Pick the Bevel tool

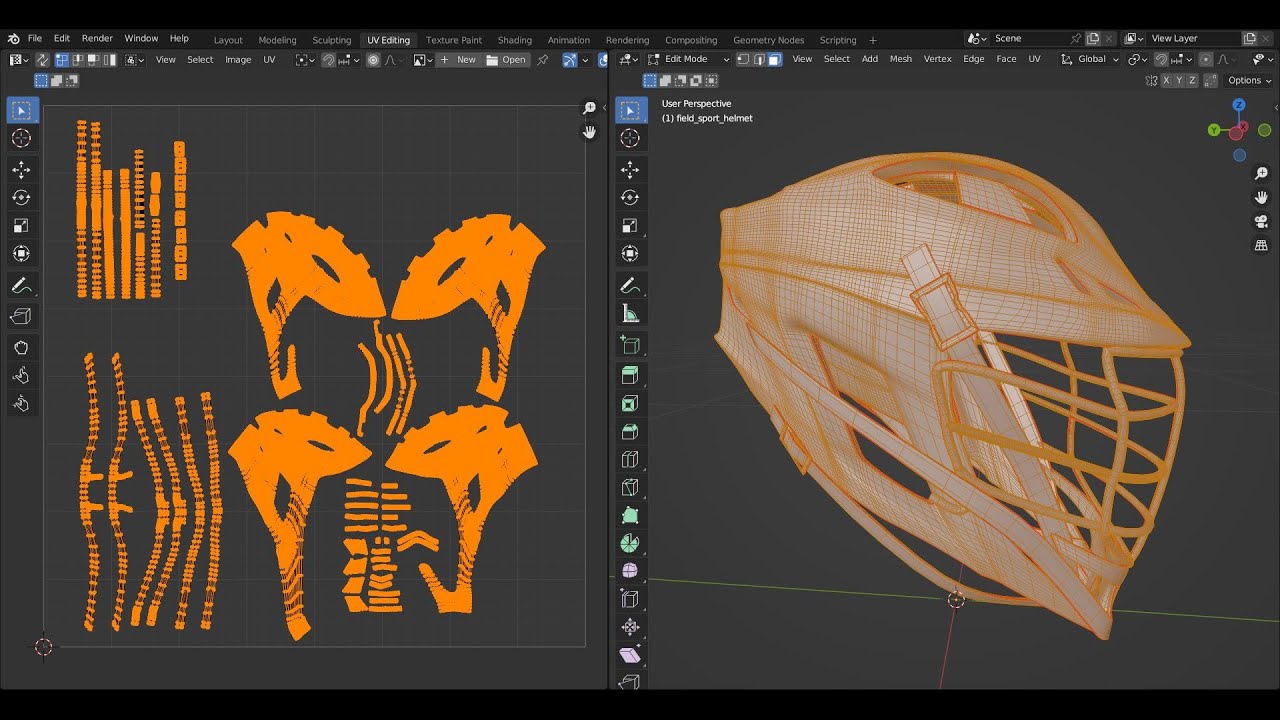(630, 432)
